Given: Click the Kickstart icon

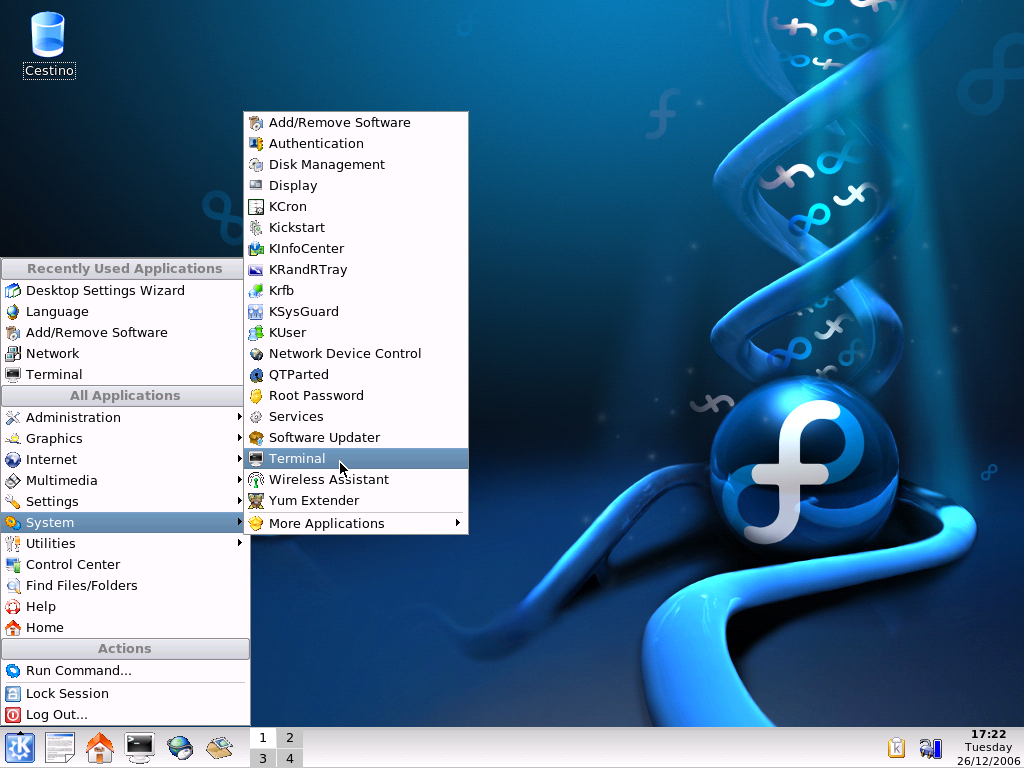Looking at the screenshot, I should 256,228.
